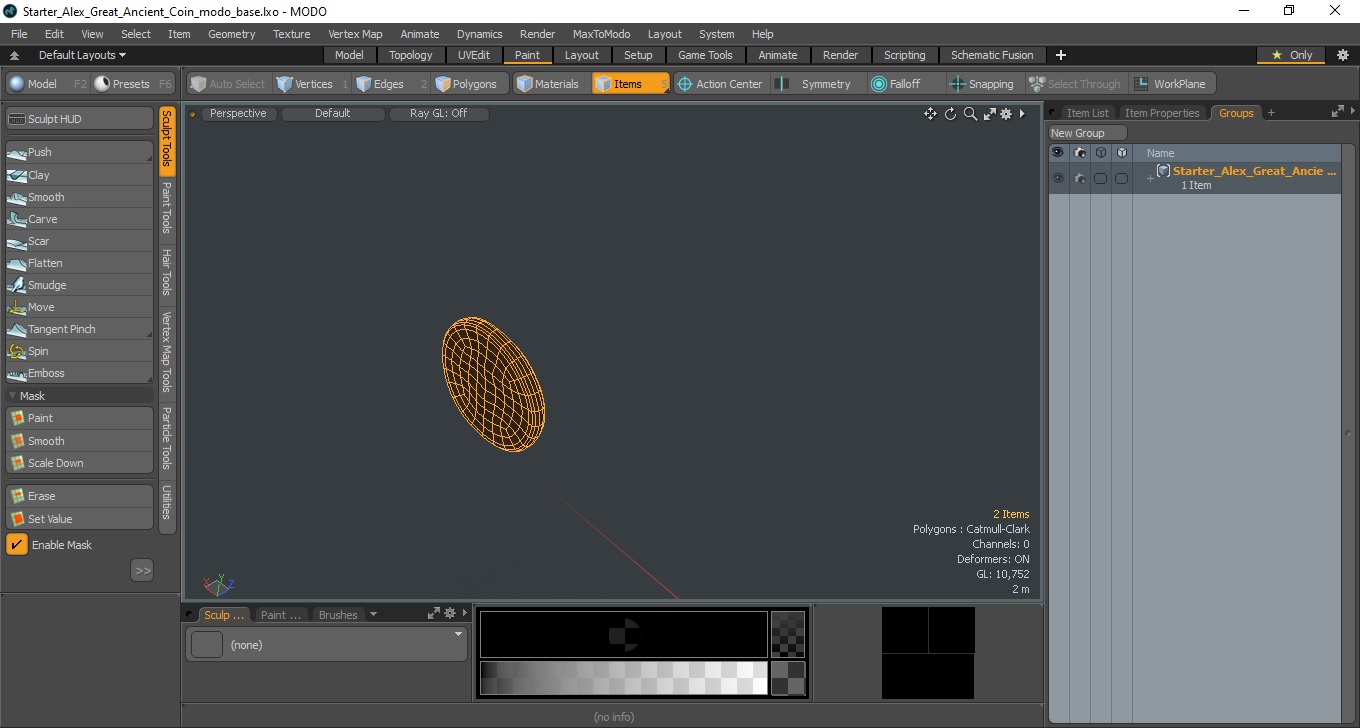Select the Flatten sculpt tool
Screen dimensions: 1360x728
coord(79,263)
